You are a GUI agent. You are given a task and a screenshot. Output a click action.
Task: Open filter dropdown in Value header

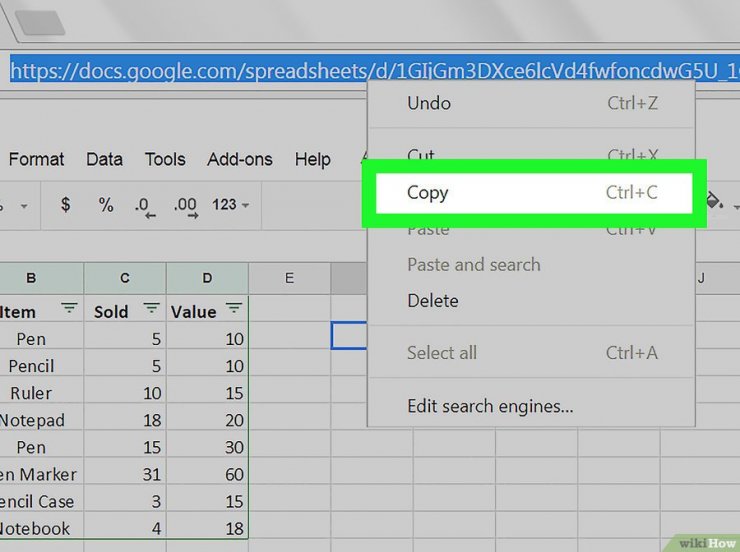pos(234,309)
